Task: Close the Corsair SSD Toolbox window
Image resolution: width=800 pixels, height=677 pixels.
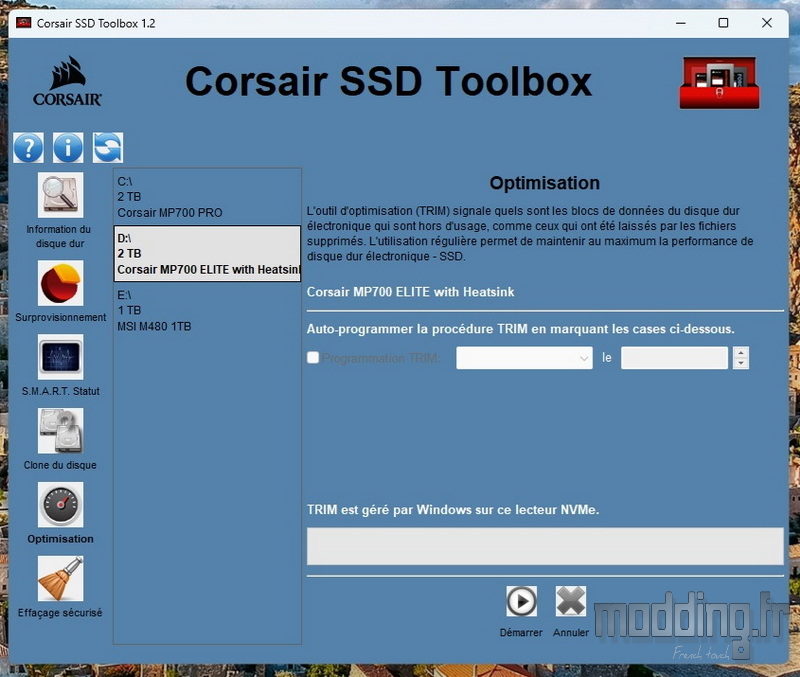Action: 766,23
